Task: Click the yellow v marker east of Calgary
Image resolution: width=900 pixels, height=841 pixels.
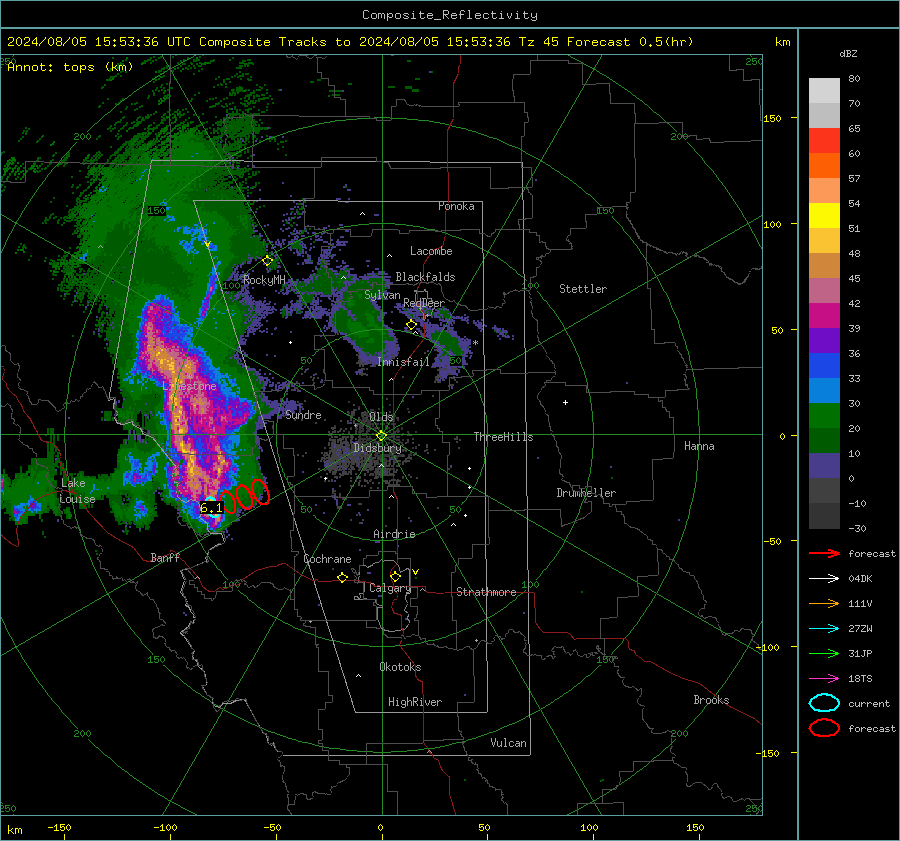Action: click(x=416, y=572)
